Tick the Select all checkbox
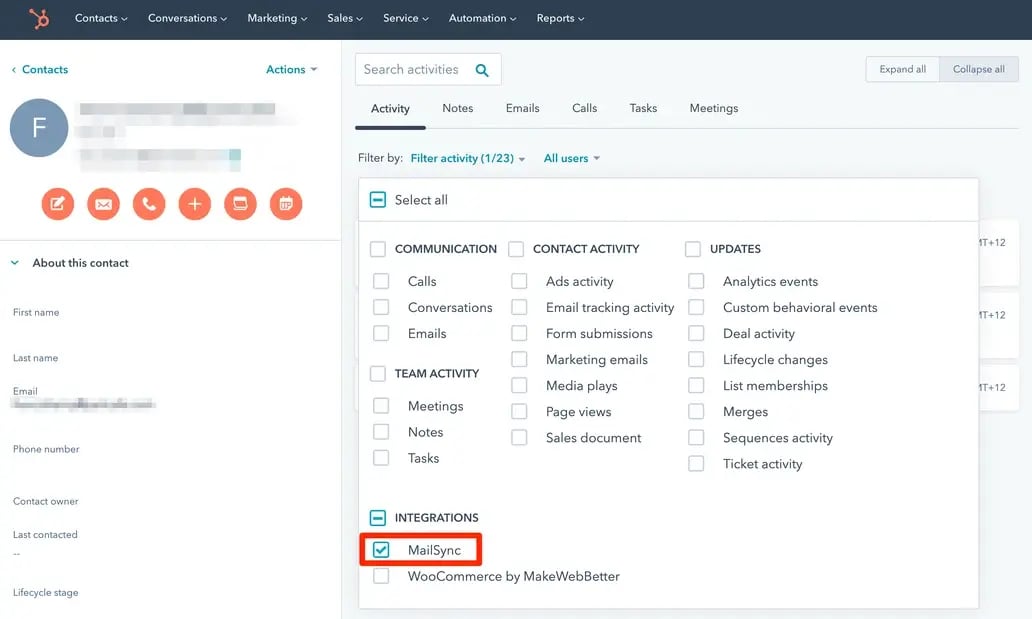 [378, 200]
